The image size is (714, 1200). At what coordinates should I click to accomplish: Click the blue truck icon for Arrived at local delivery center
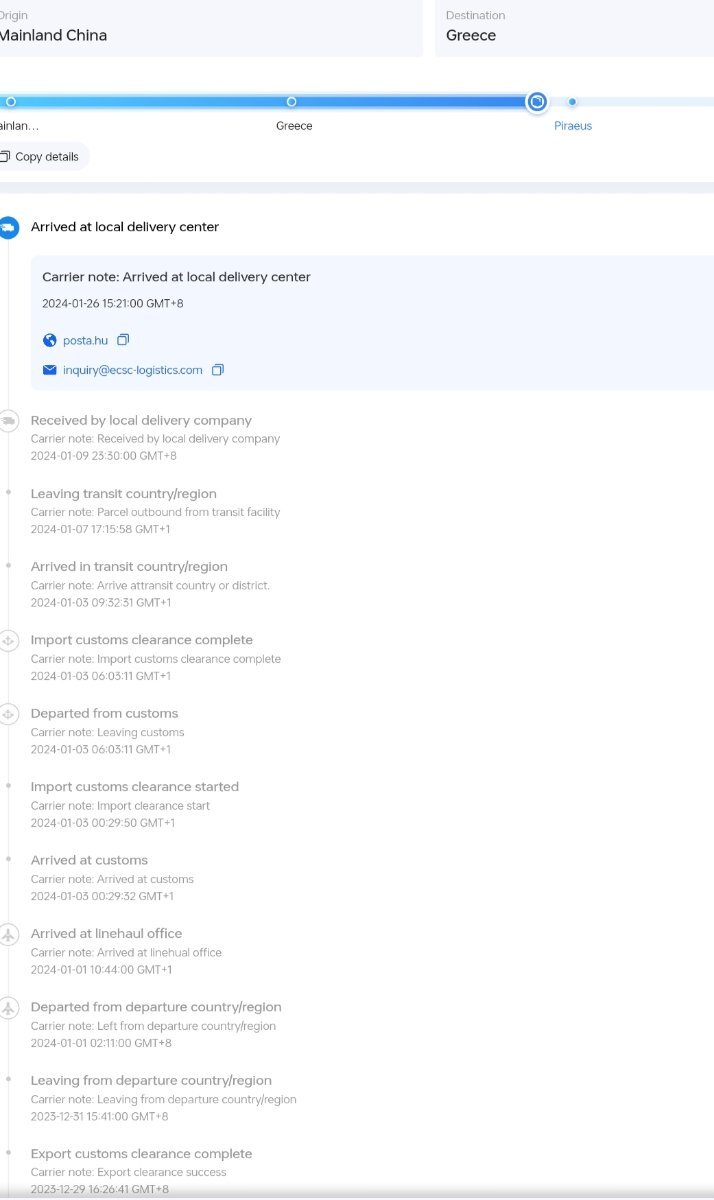tap(8, 227)
